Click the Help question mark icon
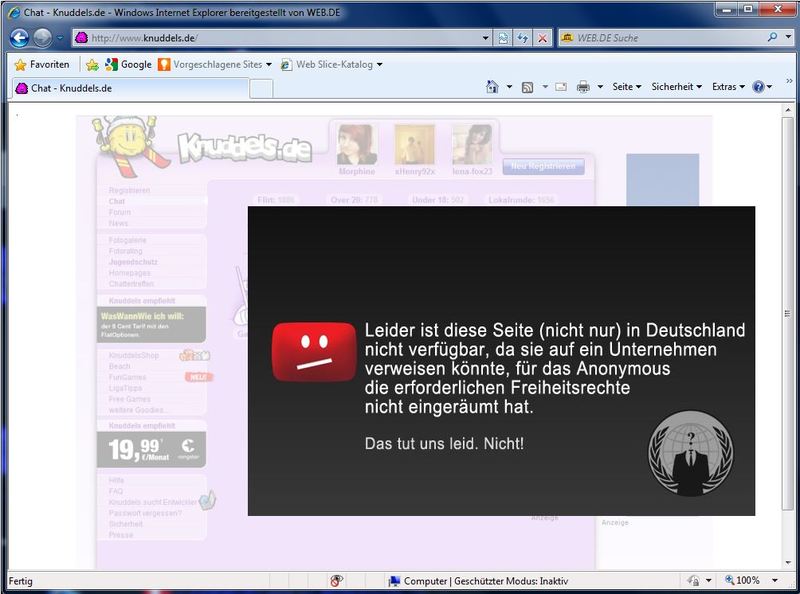 click(x=757, y=87)
